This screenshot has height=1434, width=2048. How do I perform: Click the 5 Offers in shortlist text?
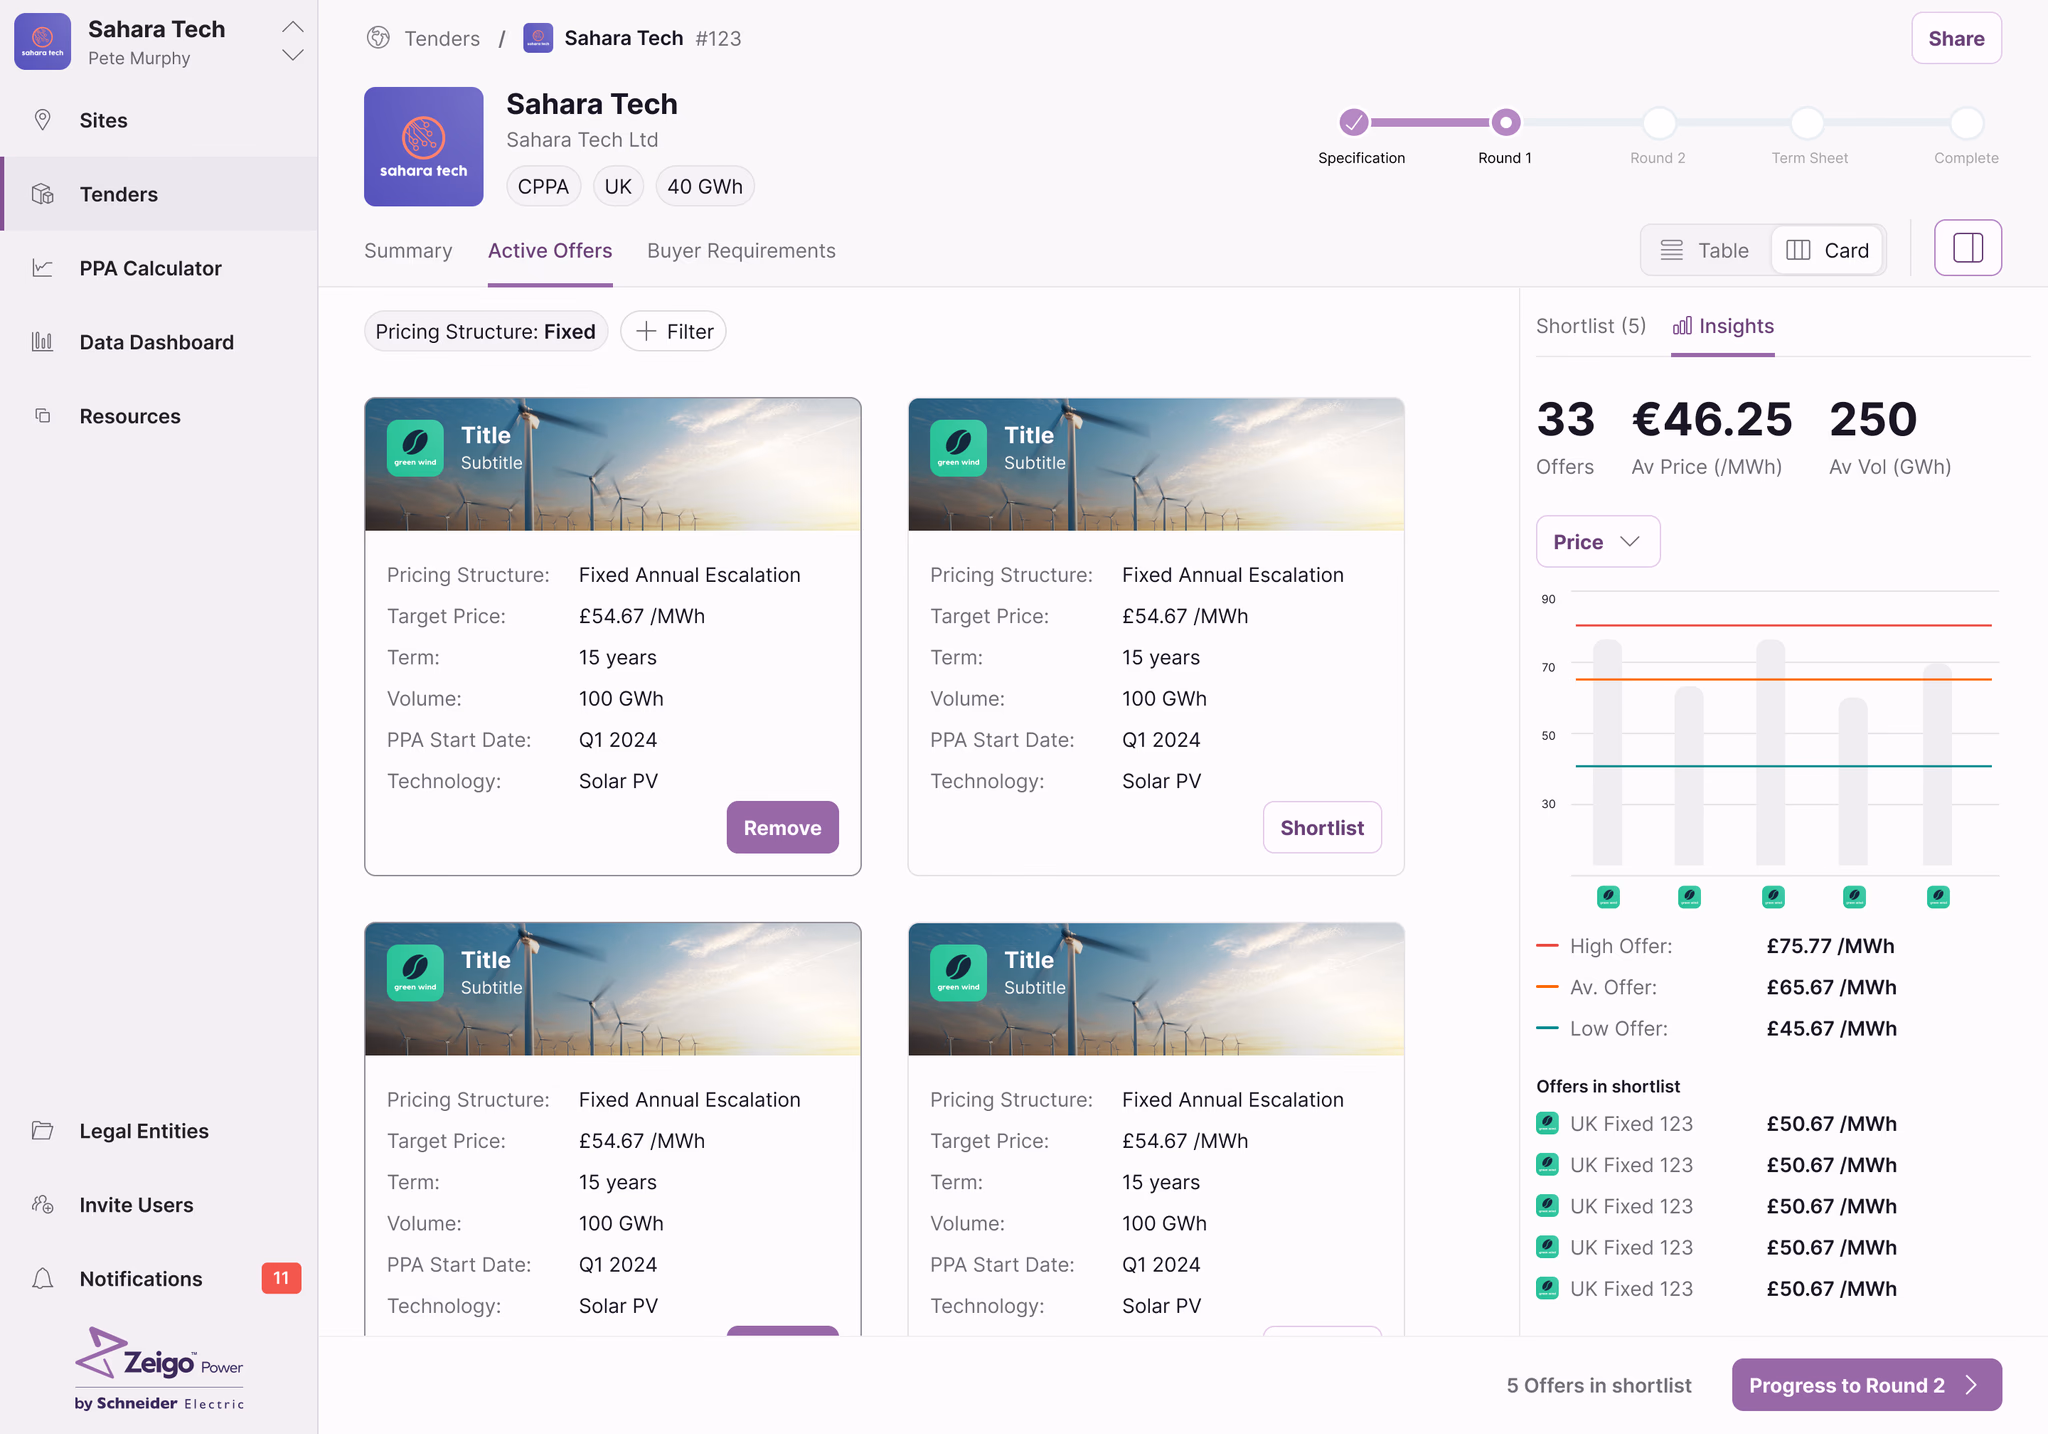1599,1385
